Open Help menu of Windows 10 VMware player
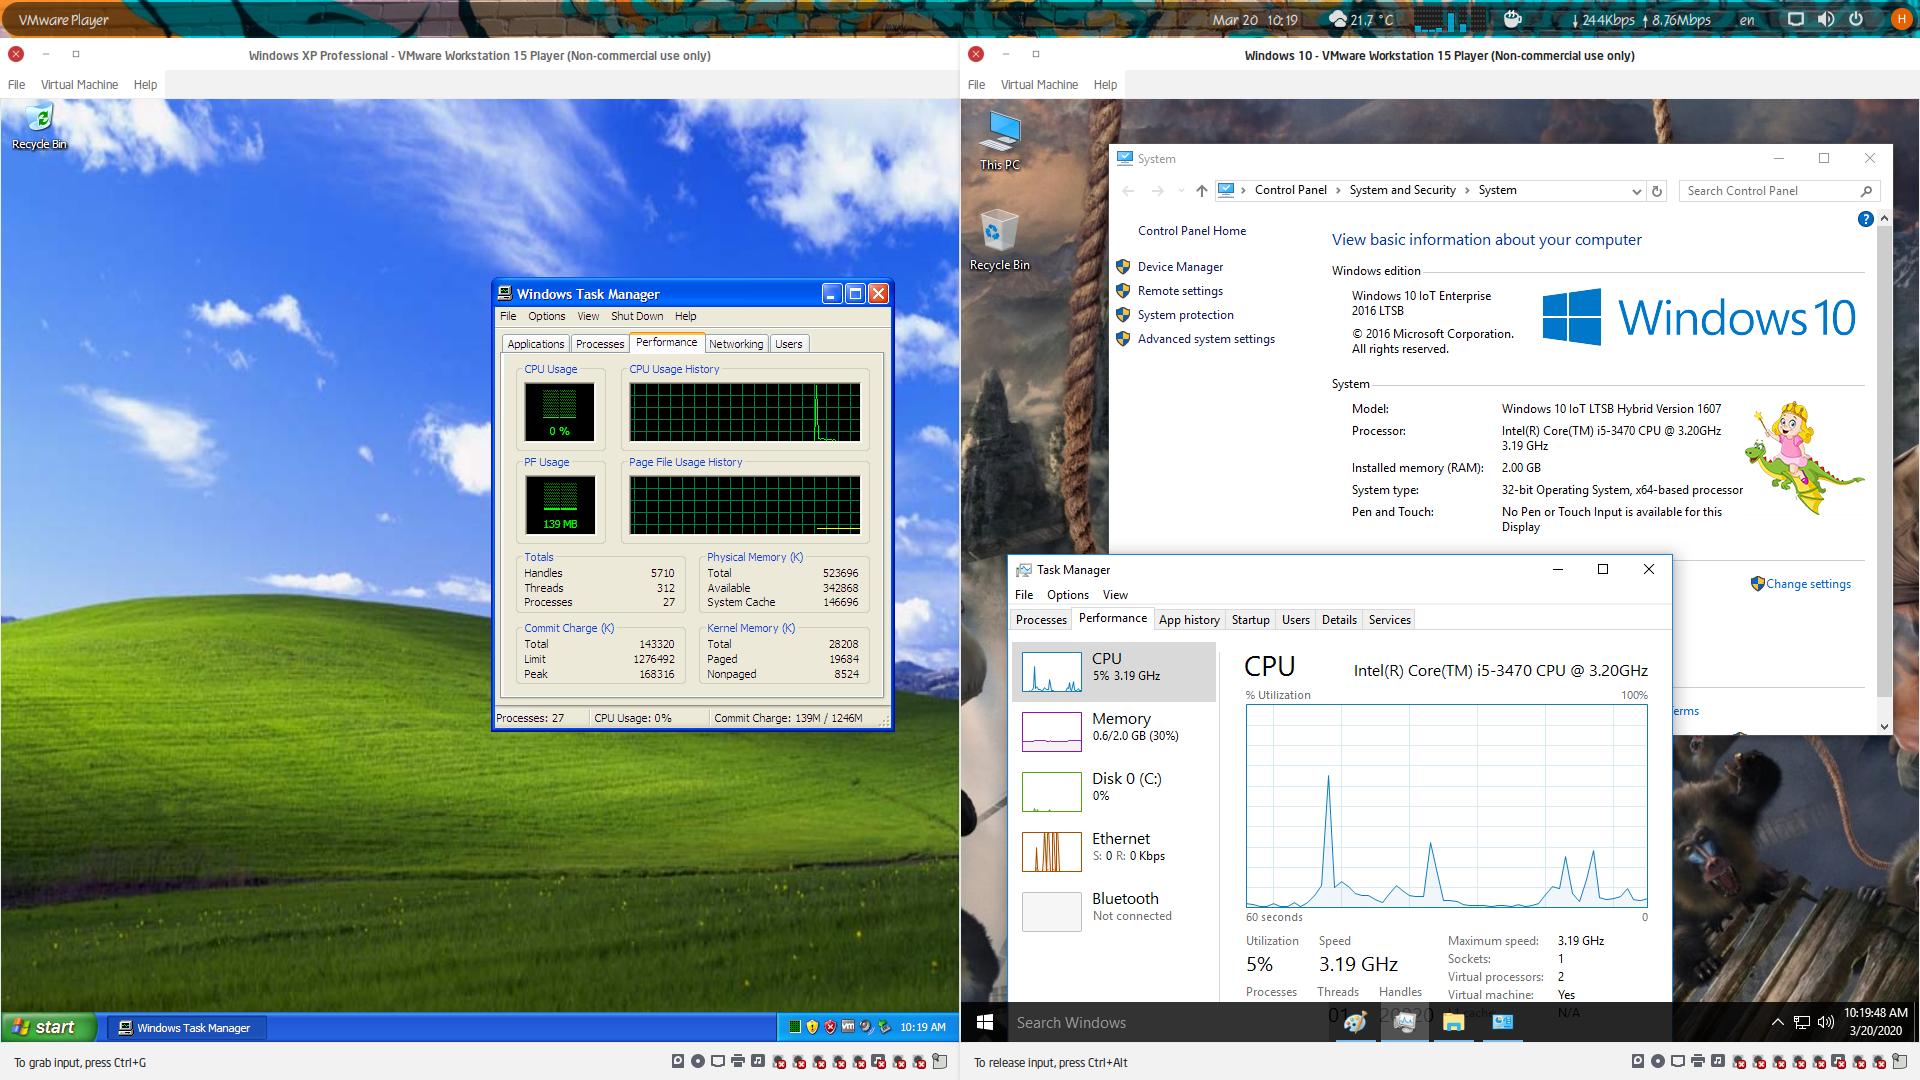 pyautogui.click(x=1105, y=85)
